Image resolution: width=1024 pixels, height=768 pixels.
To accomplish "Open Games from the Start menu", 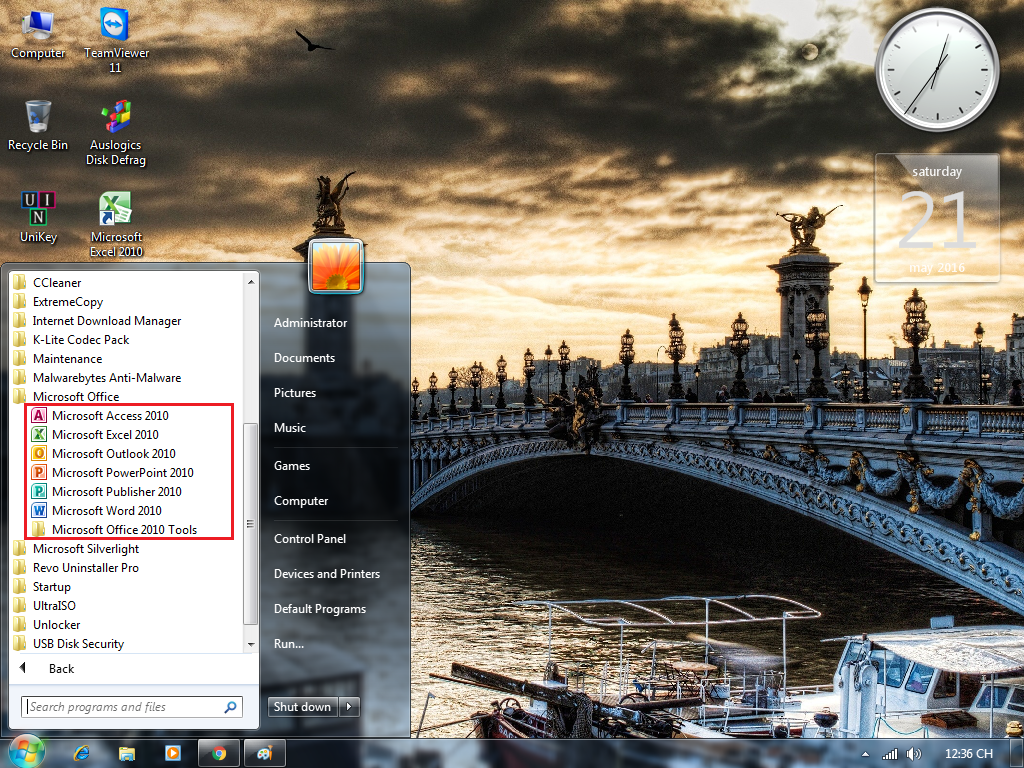I will 292,466.
